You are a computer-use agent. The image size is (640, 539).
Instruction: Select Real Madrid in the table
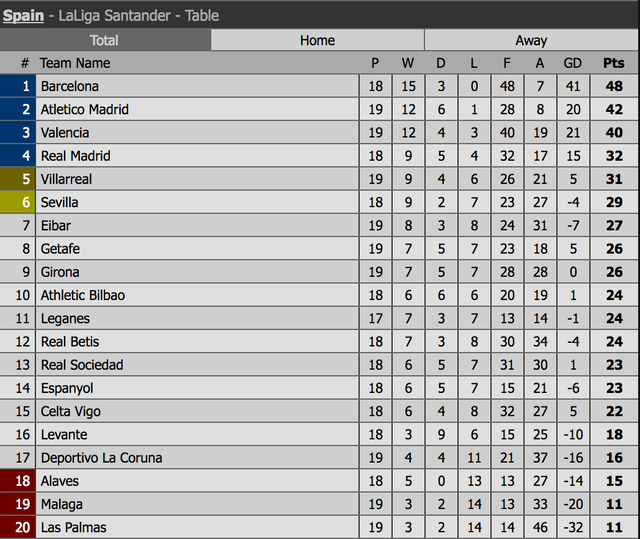[75, 156]
